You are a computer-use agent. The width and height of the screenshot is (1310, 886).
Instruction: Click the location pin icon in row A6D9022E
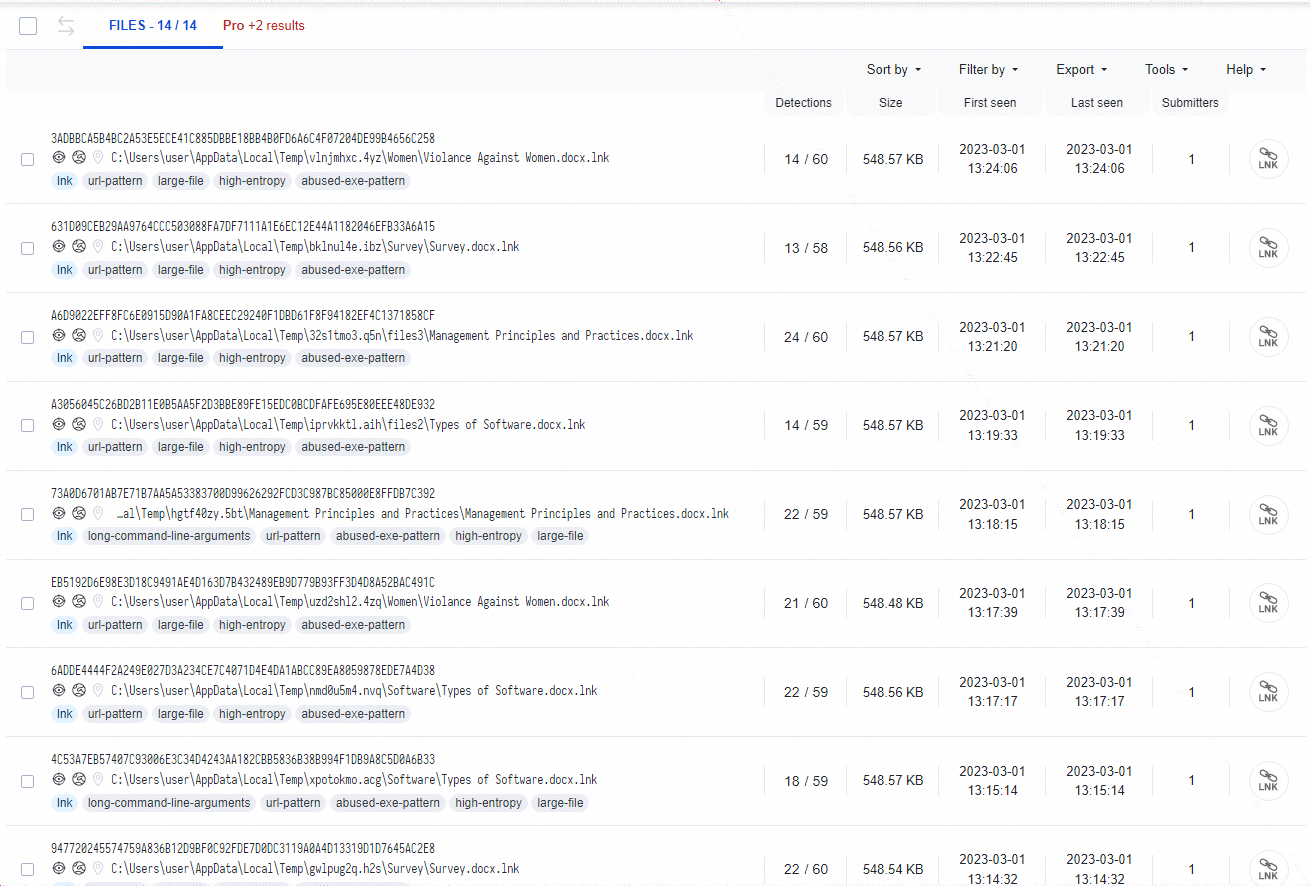pos(98,335)
